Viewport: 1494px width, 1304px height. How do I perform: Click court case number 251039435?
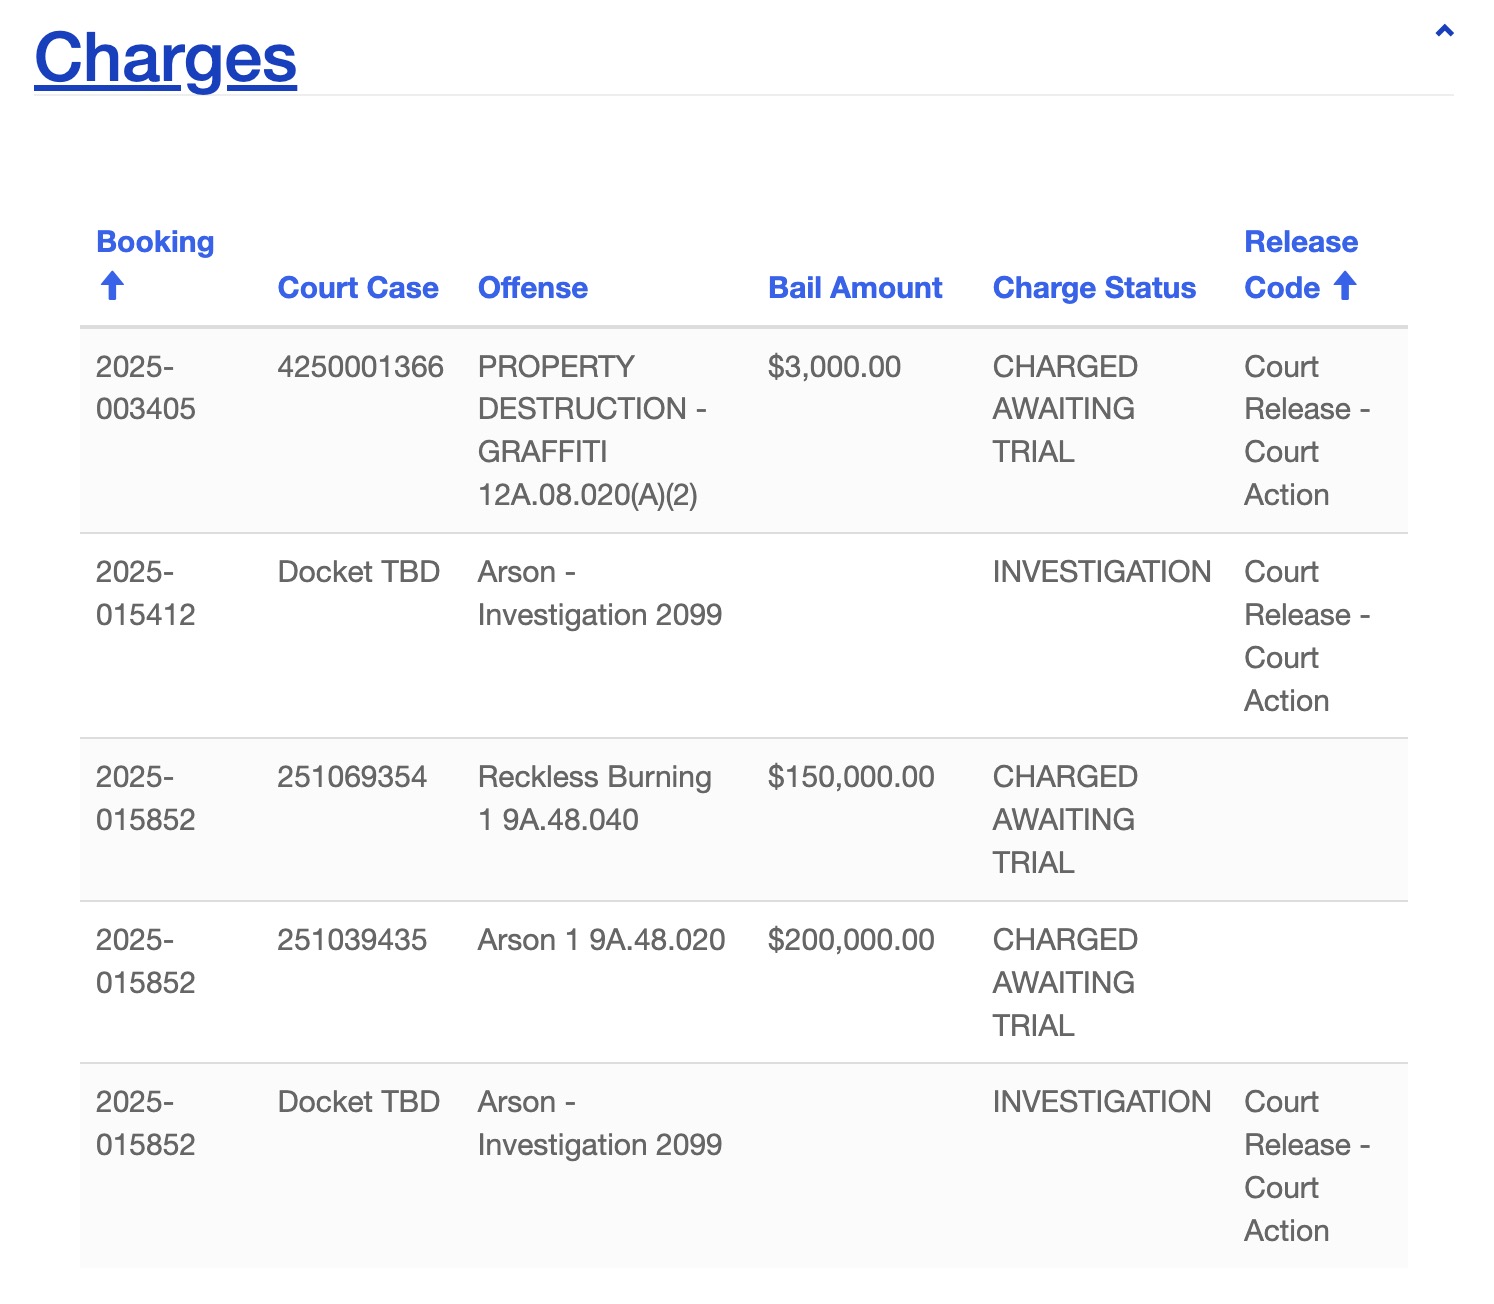(x=352, y=940)
